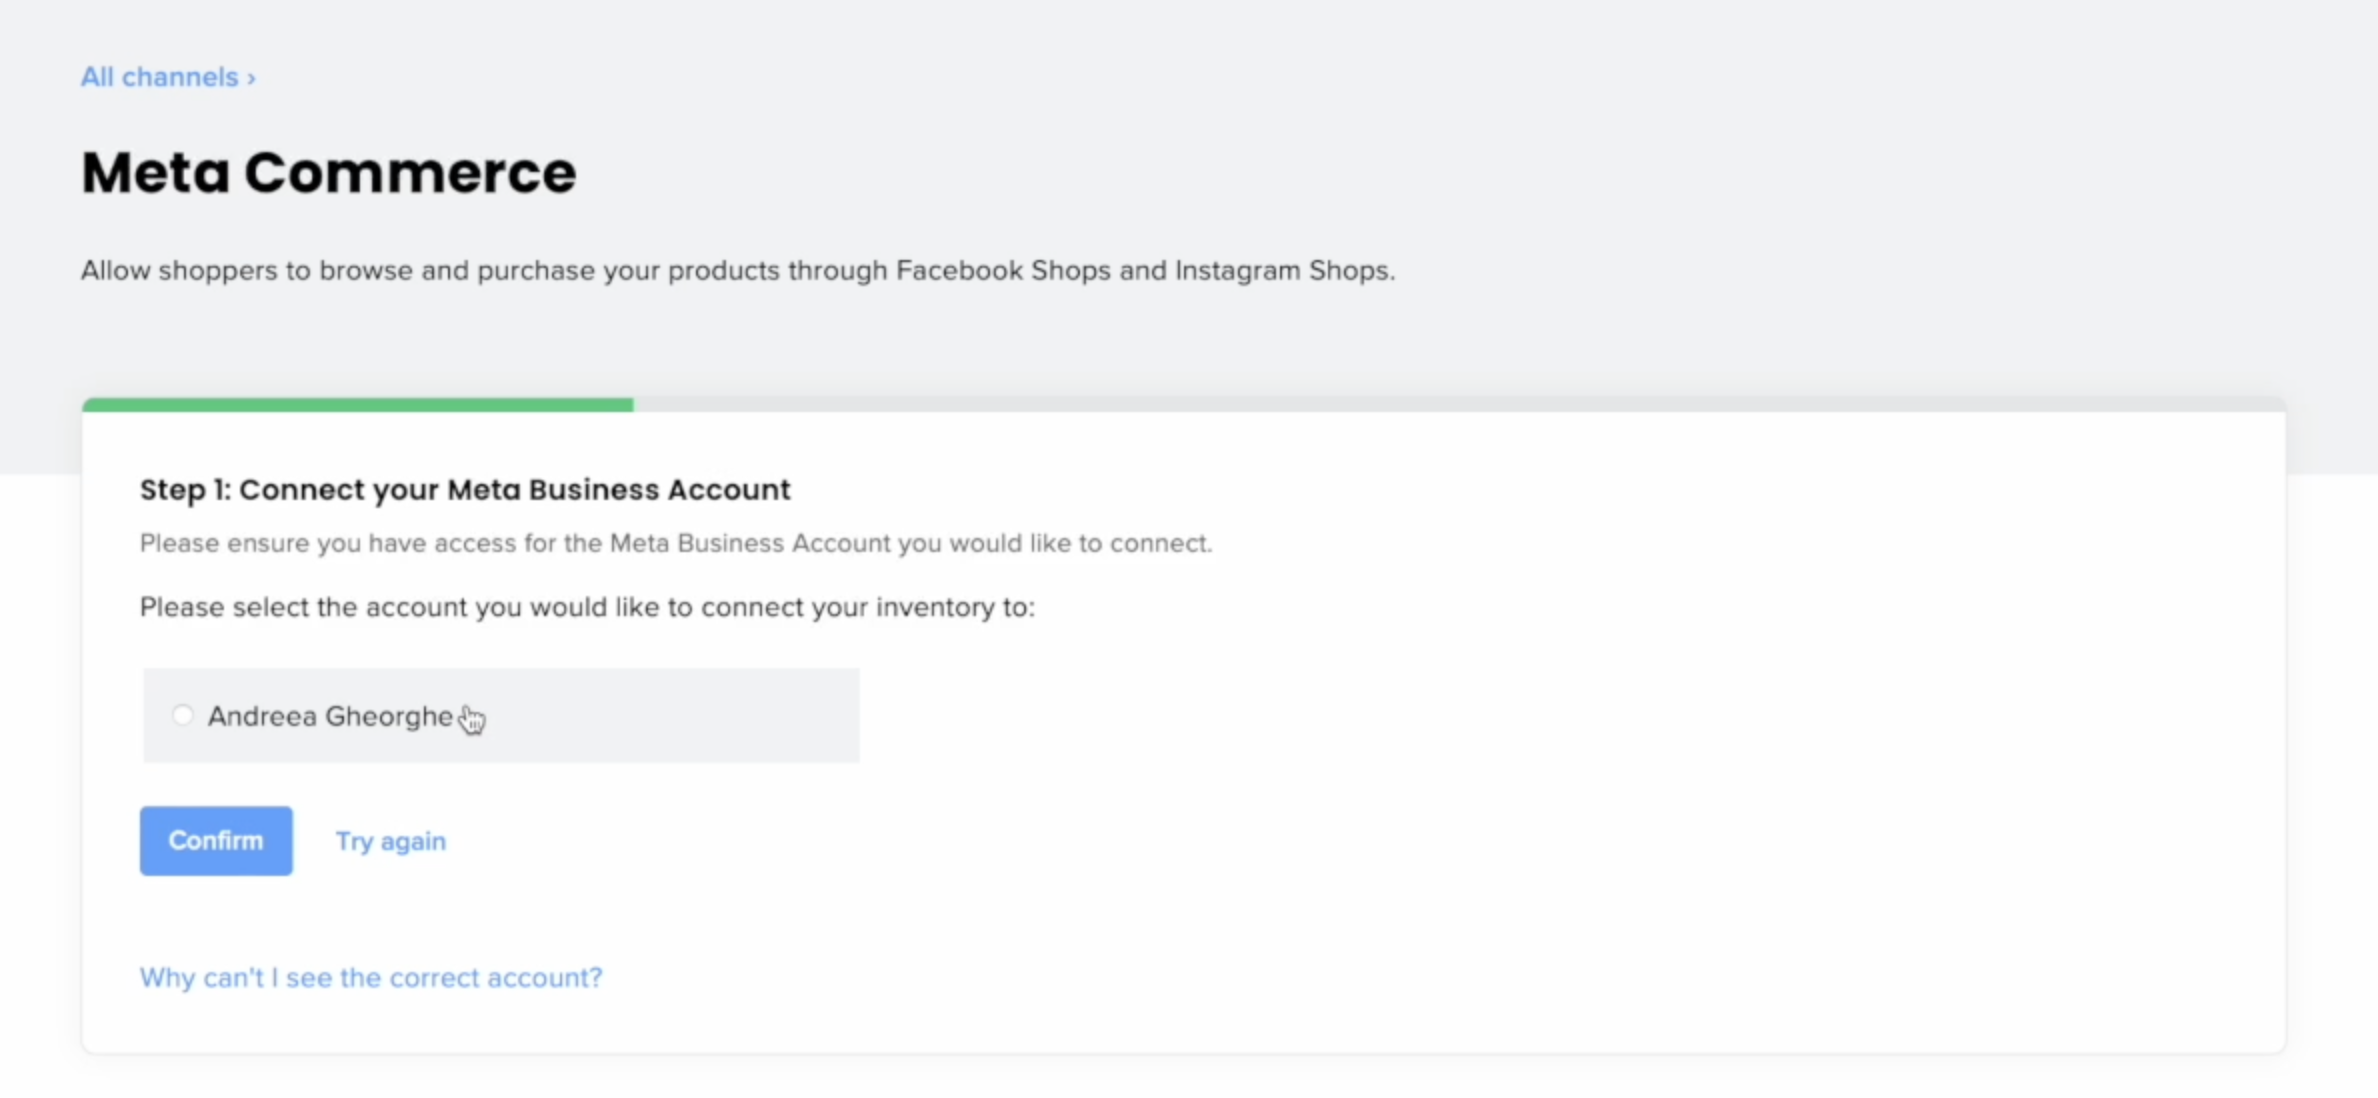Screen dimensions: 2378x1098
Task: Click the Andreea Gheorghe account name label
Action: (330, 716)
